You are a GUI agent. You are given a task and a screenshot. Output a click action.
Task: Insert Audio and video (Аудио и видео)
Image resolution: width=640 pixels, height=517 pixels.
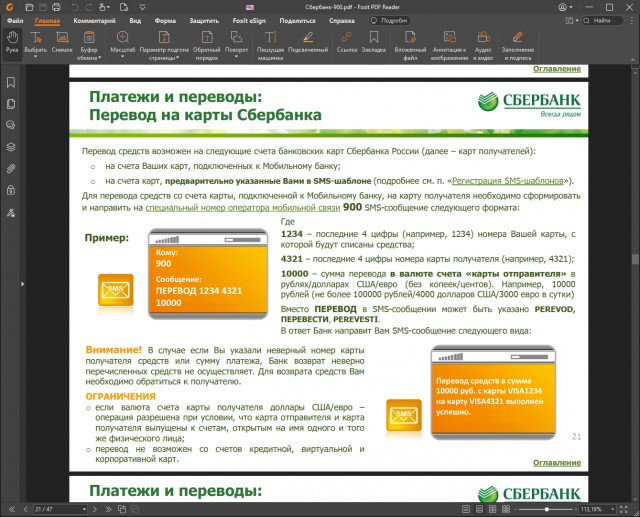tap(483, 45)
